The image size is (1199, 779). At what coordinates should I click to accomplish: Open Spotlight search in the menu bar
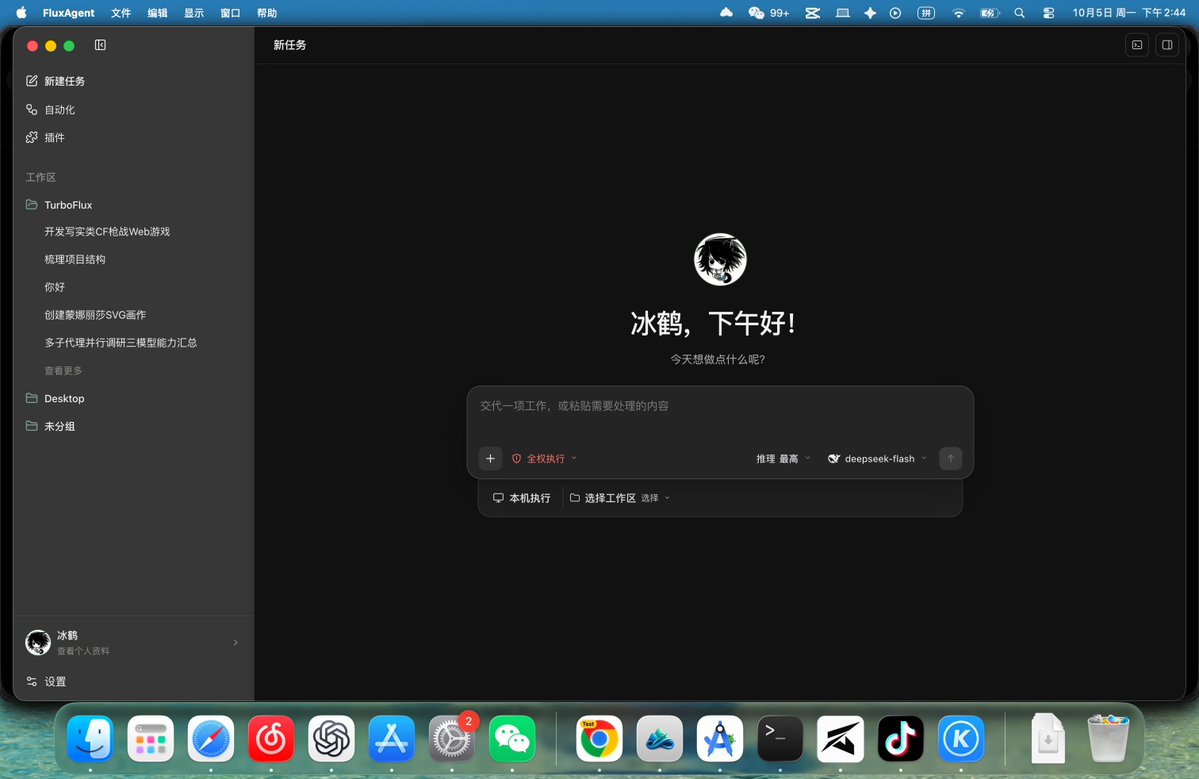coord(1019,13)
